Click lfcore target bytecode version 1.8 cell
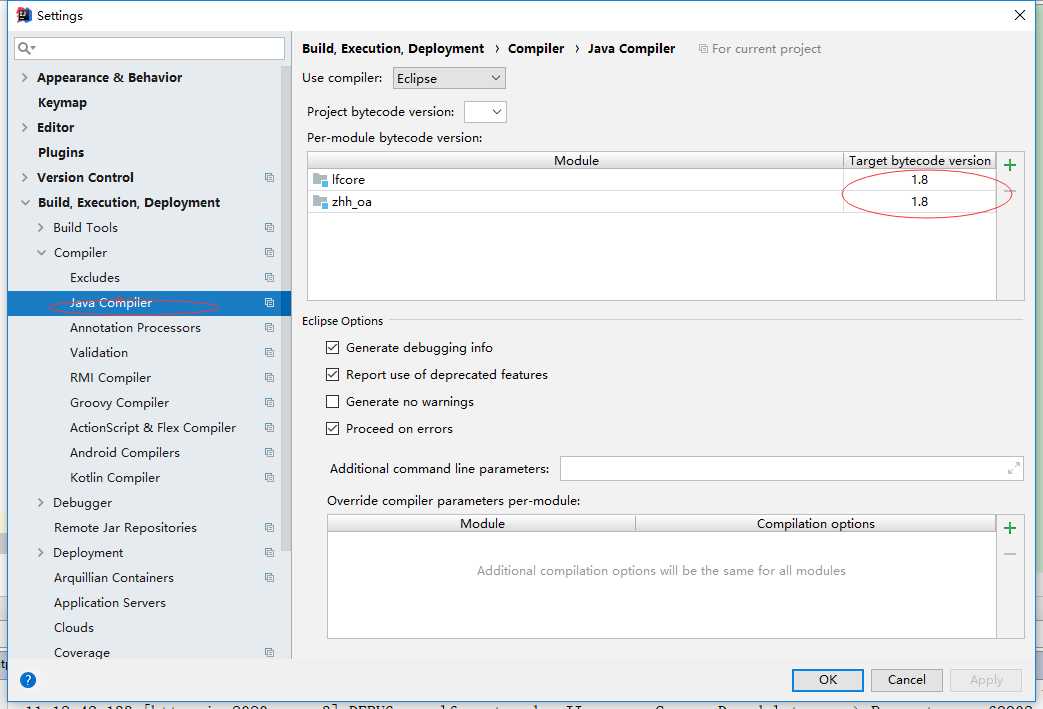 919,180
